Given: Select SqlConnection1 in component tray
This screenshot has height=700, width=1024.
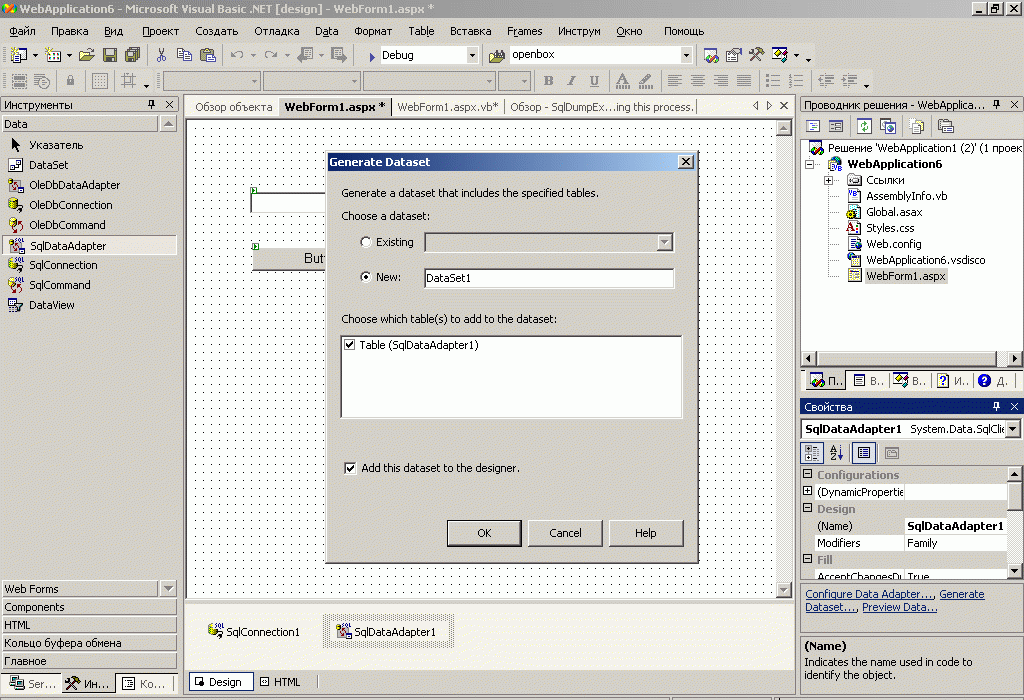Looking at the screenshot, I should (253, 631).
